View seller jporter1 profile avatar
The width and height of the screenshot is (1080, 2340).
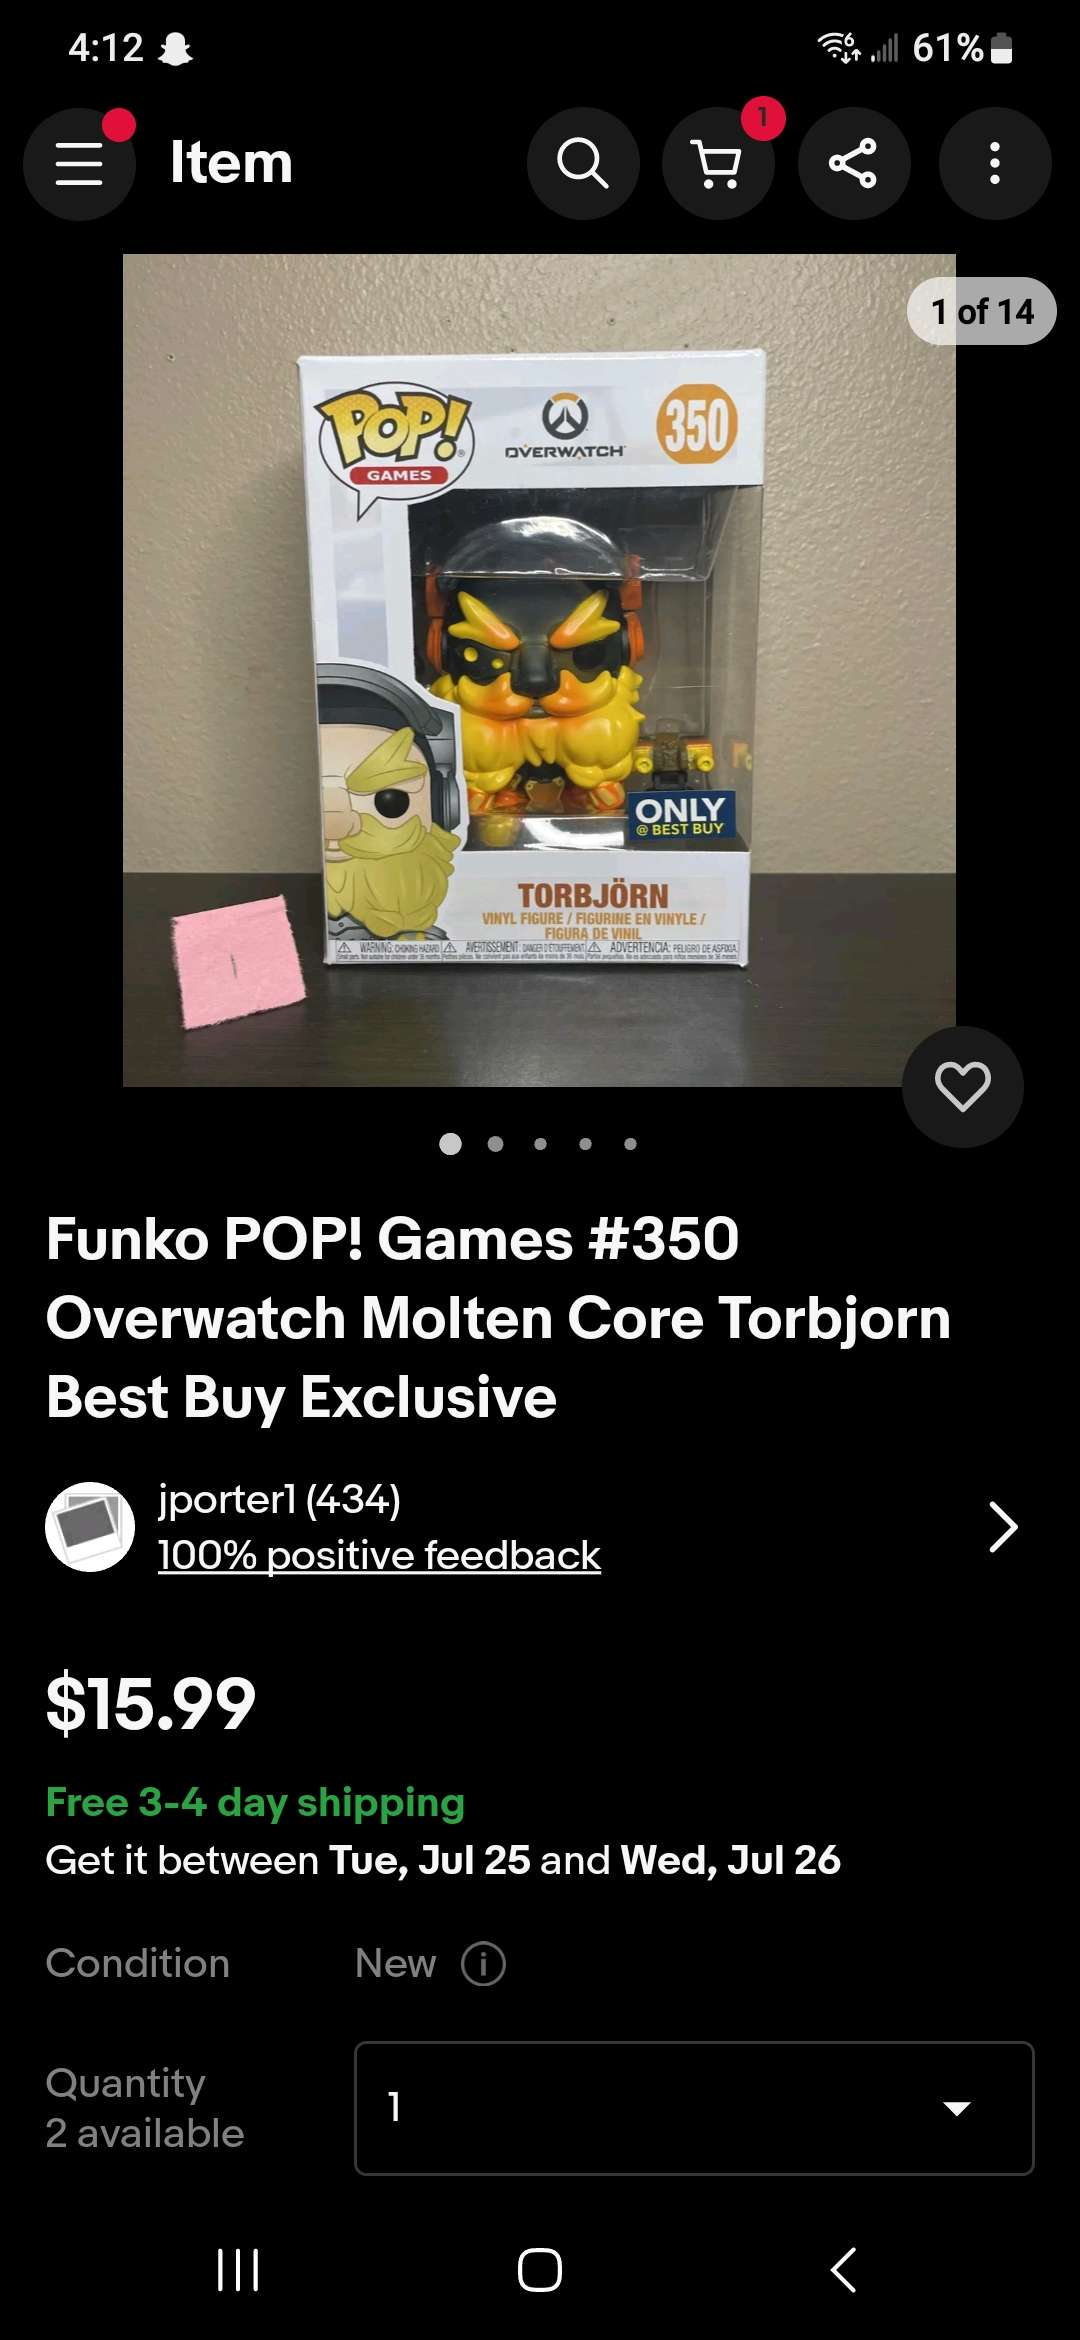click(90, 1527)
